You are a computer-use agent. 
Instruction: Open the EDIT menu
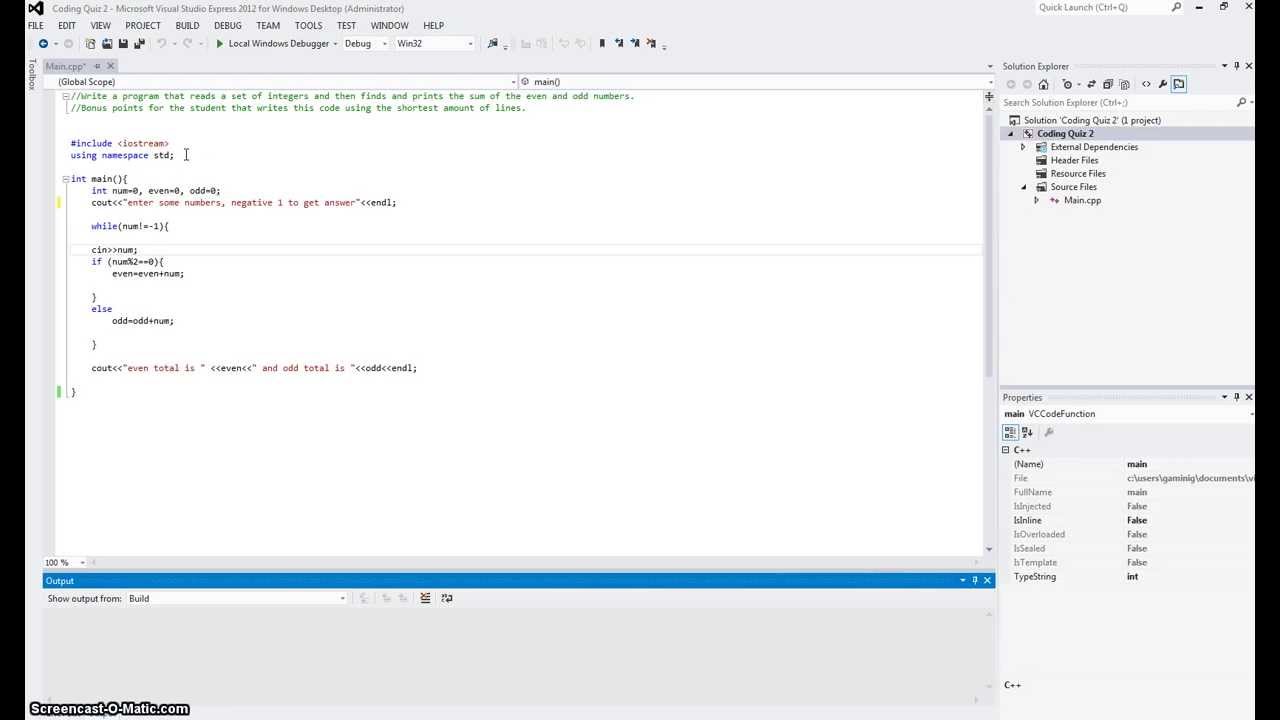point(67,25)
